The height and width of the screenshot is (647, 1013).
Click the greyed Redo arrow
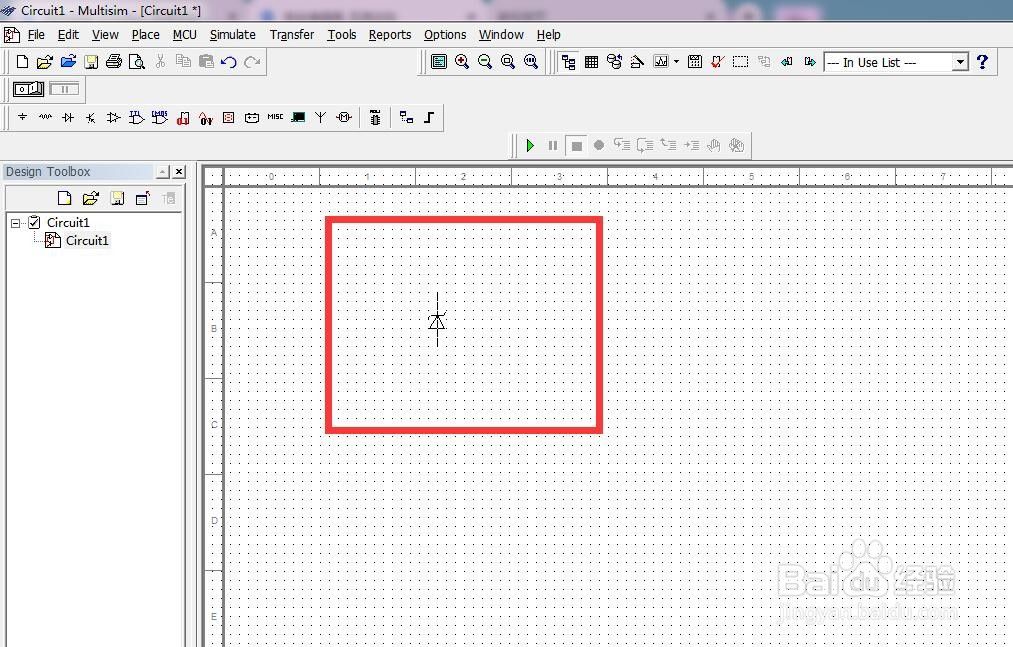click(x=252, y=62)
